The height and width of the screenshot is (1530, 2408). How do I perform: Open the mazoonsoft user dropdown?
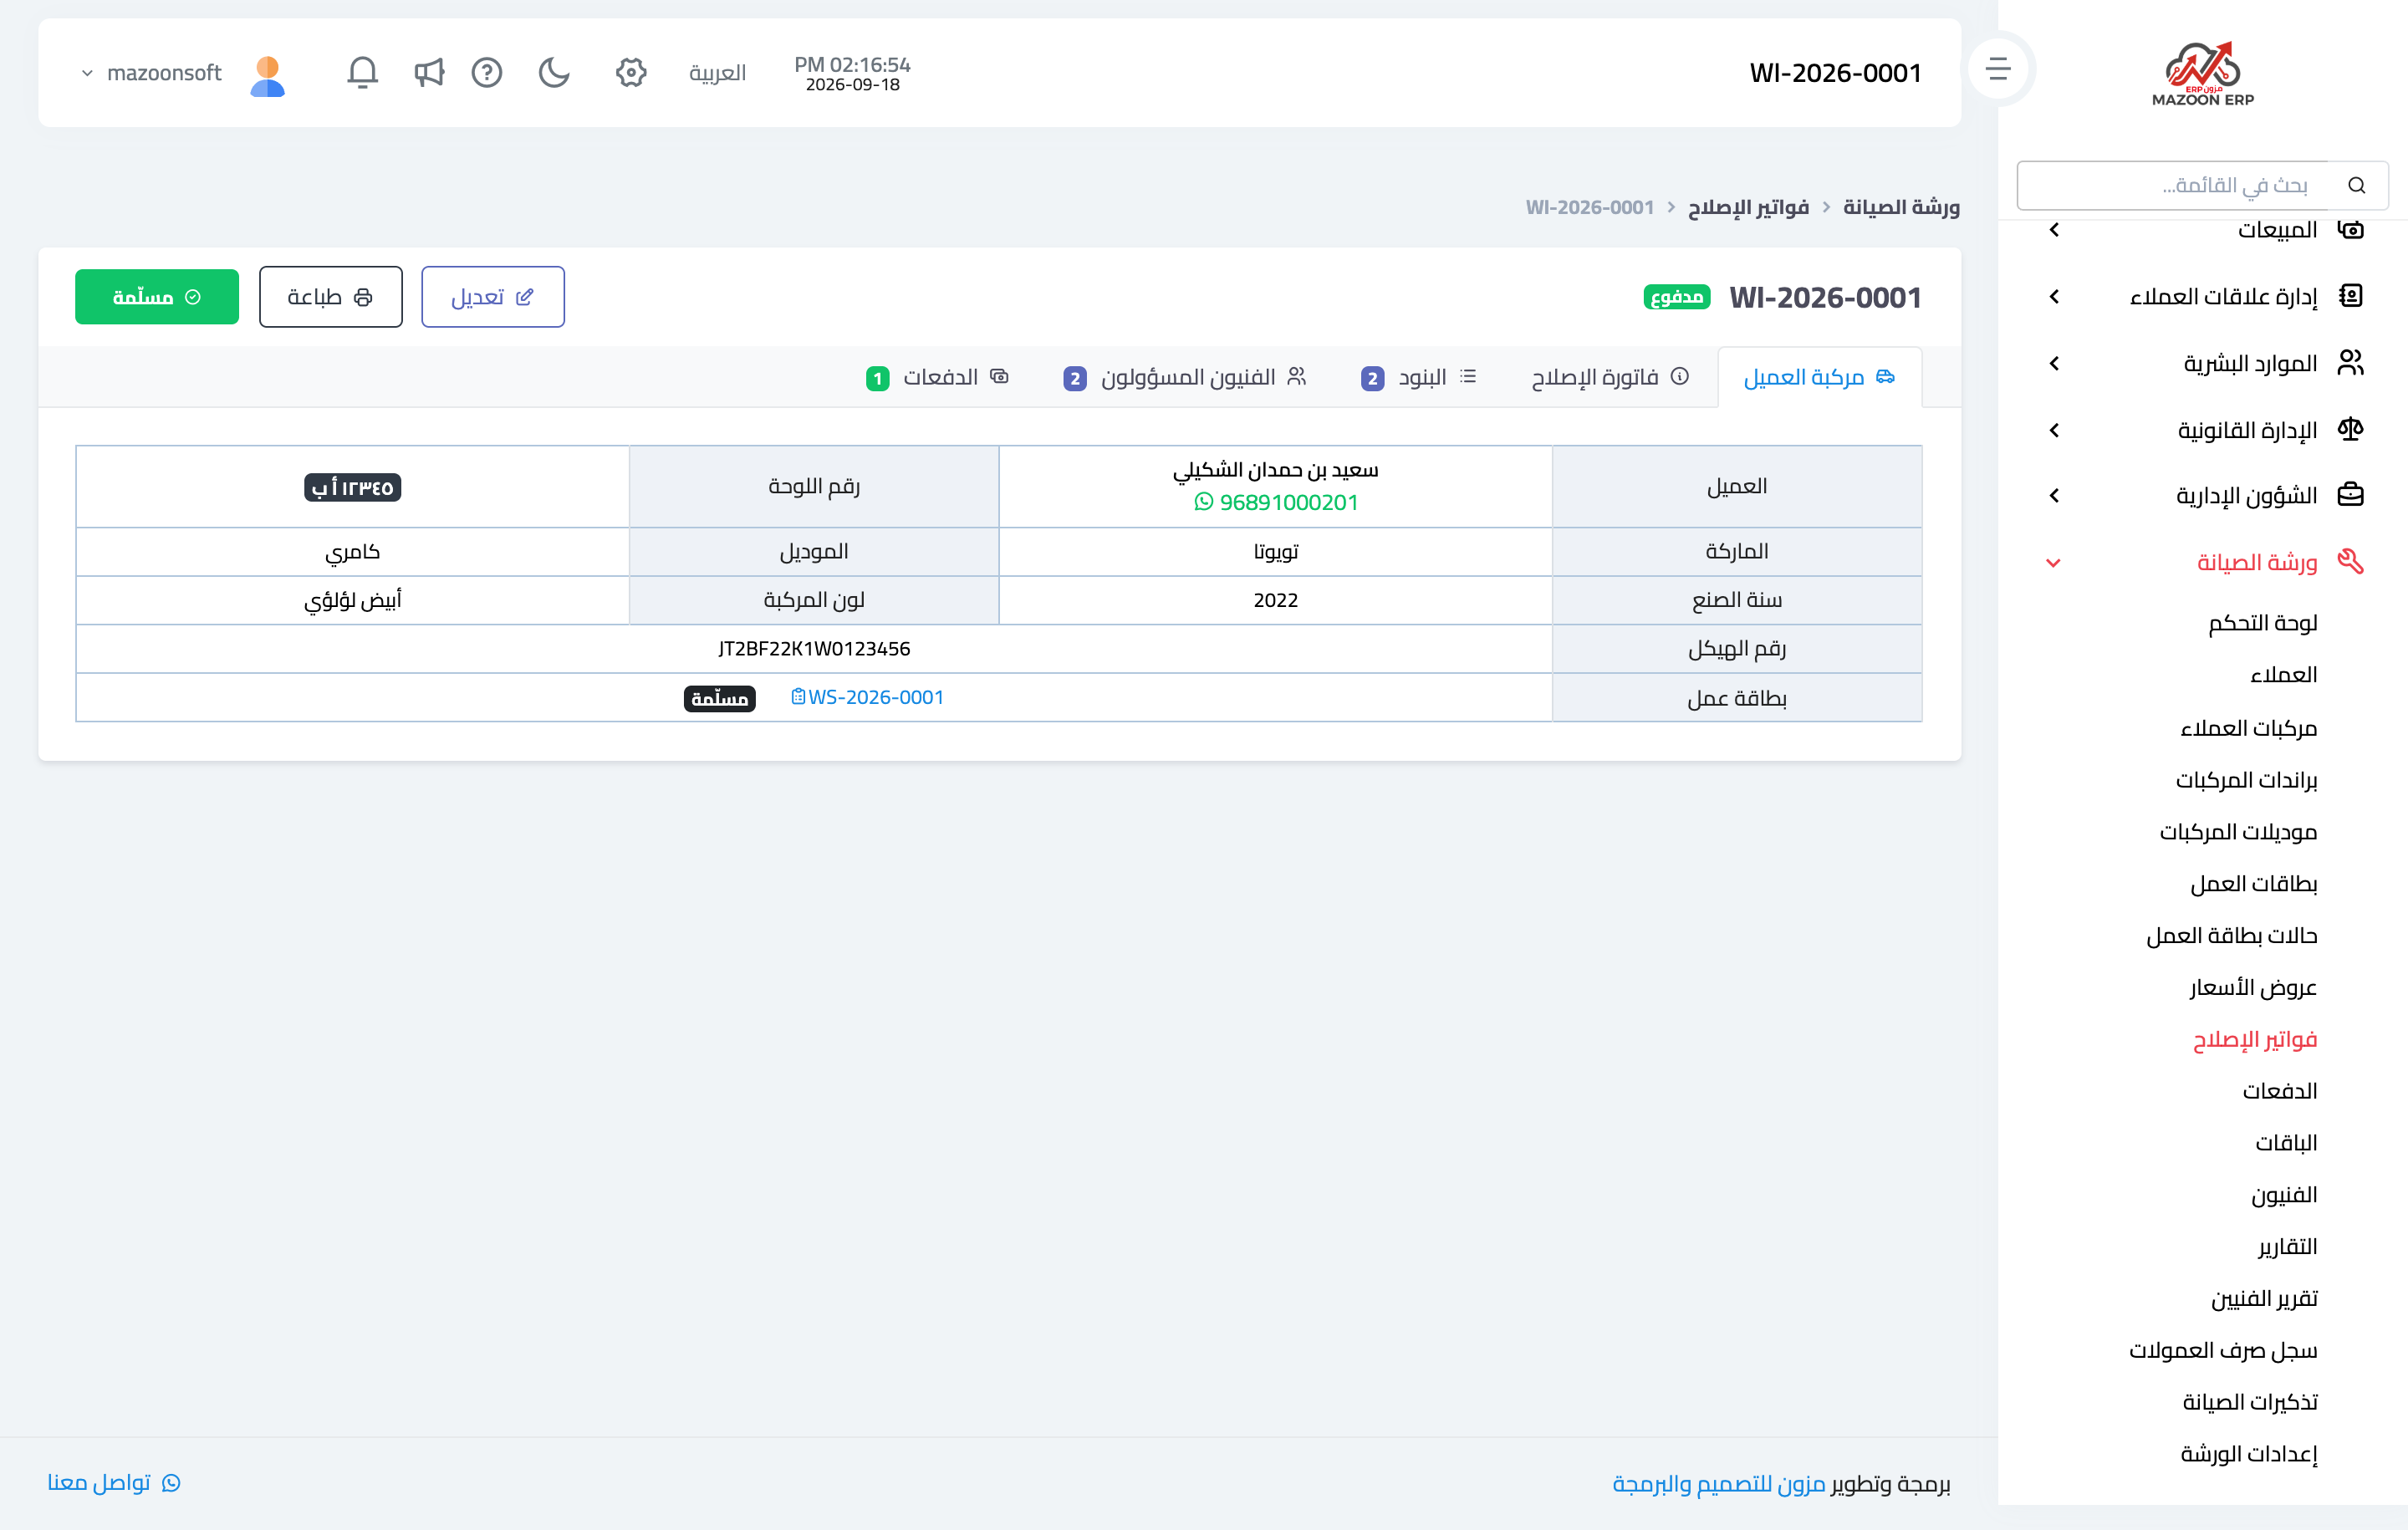(151, 73)
